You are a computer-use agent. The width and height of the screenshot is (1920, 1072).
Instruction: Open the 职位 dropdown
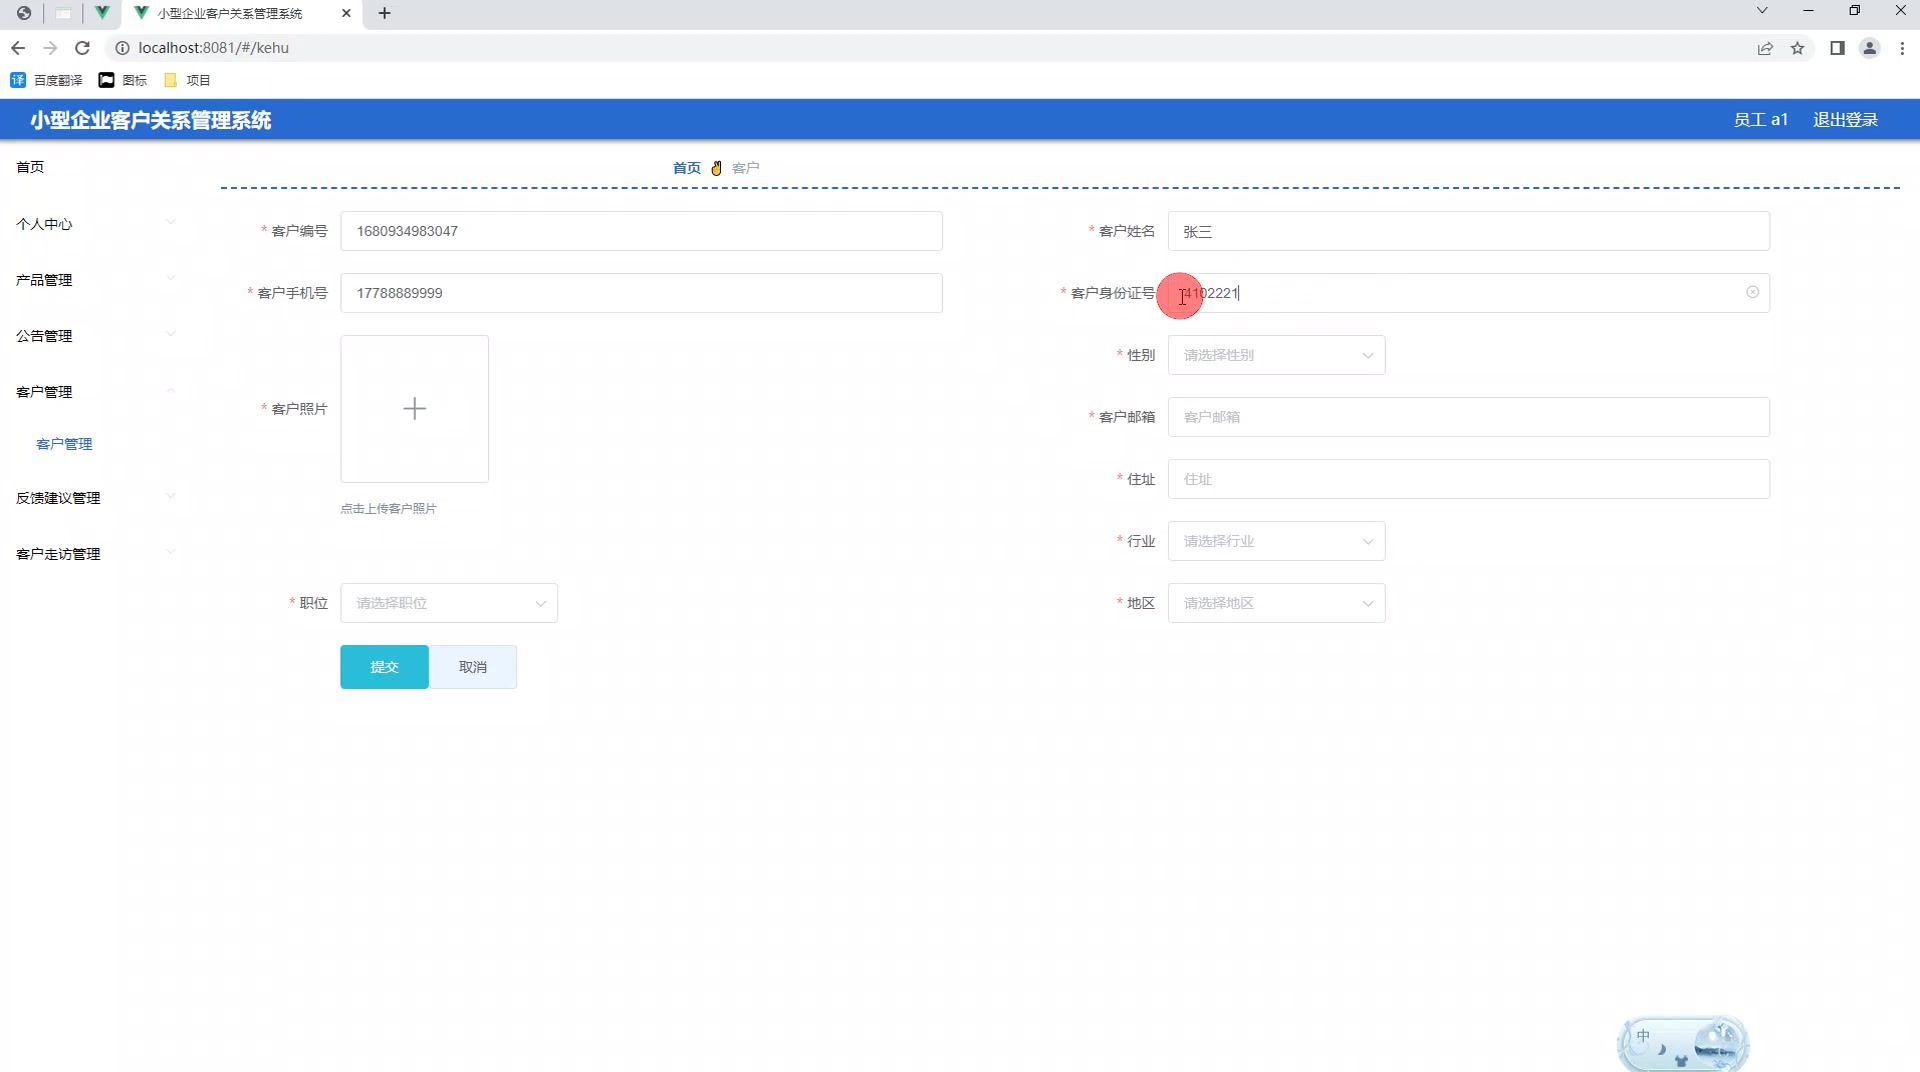pos(449,603)
